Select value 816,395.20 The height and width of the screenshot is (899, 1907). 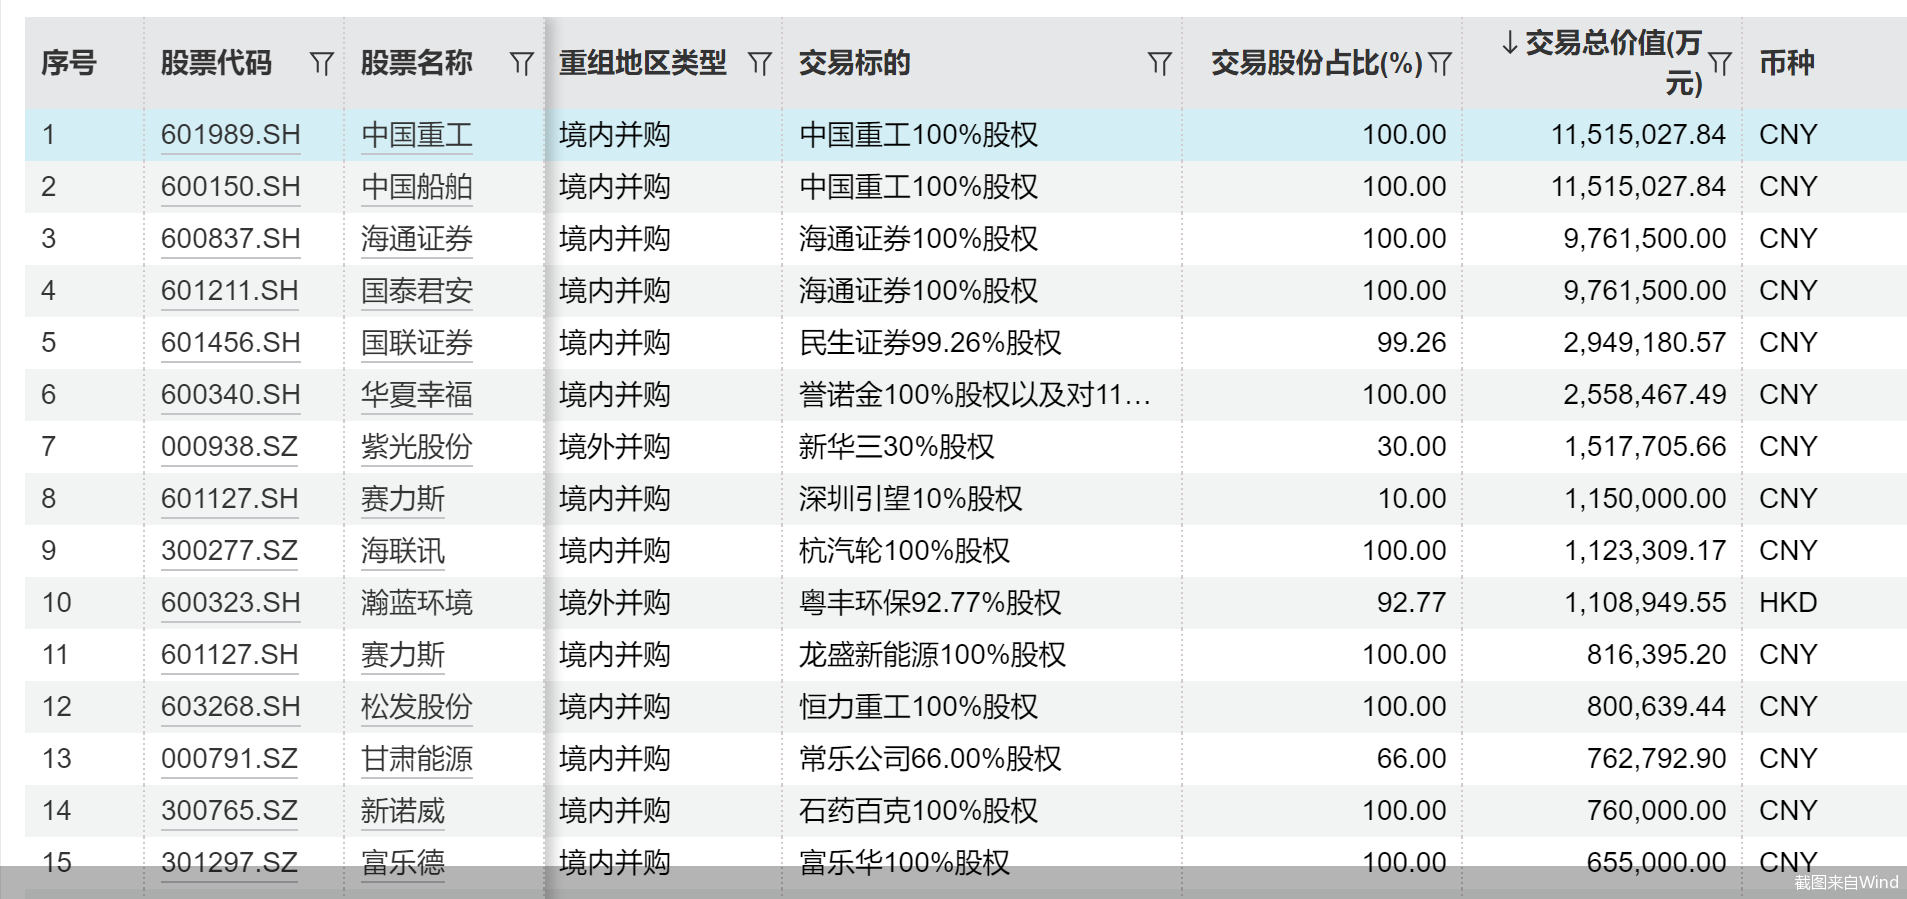coord(1657,655)
